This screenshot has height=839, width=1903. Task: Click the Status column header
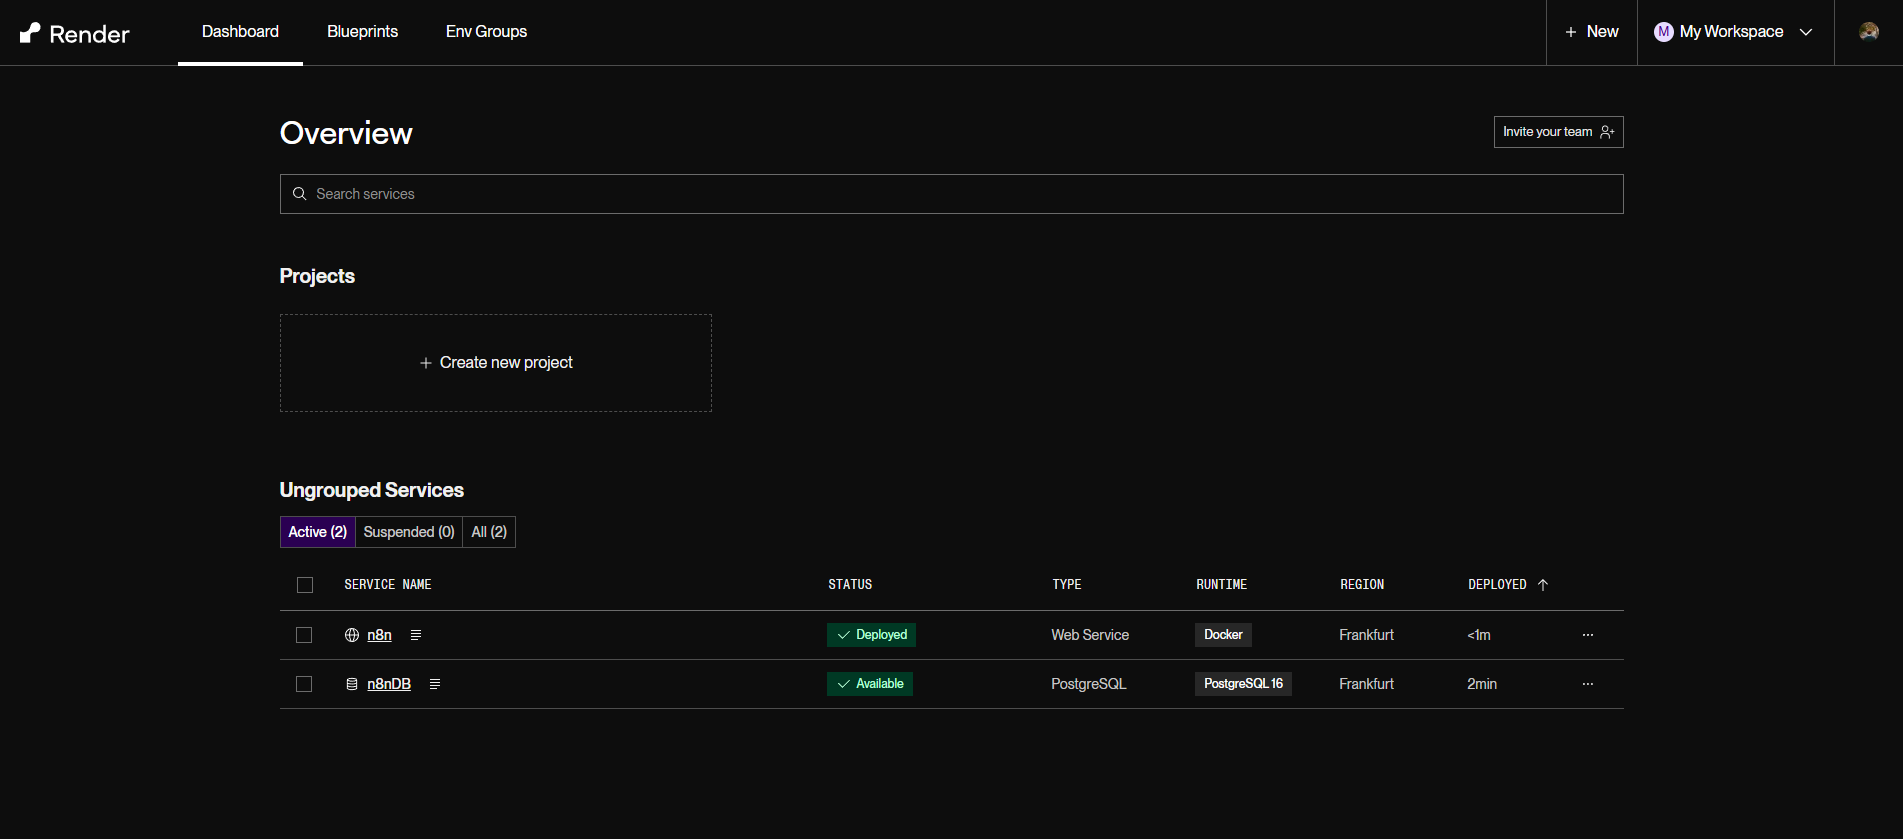click(850, 585)
